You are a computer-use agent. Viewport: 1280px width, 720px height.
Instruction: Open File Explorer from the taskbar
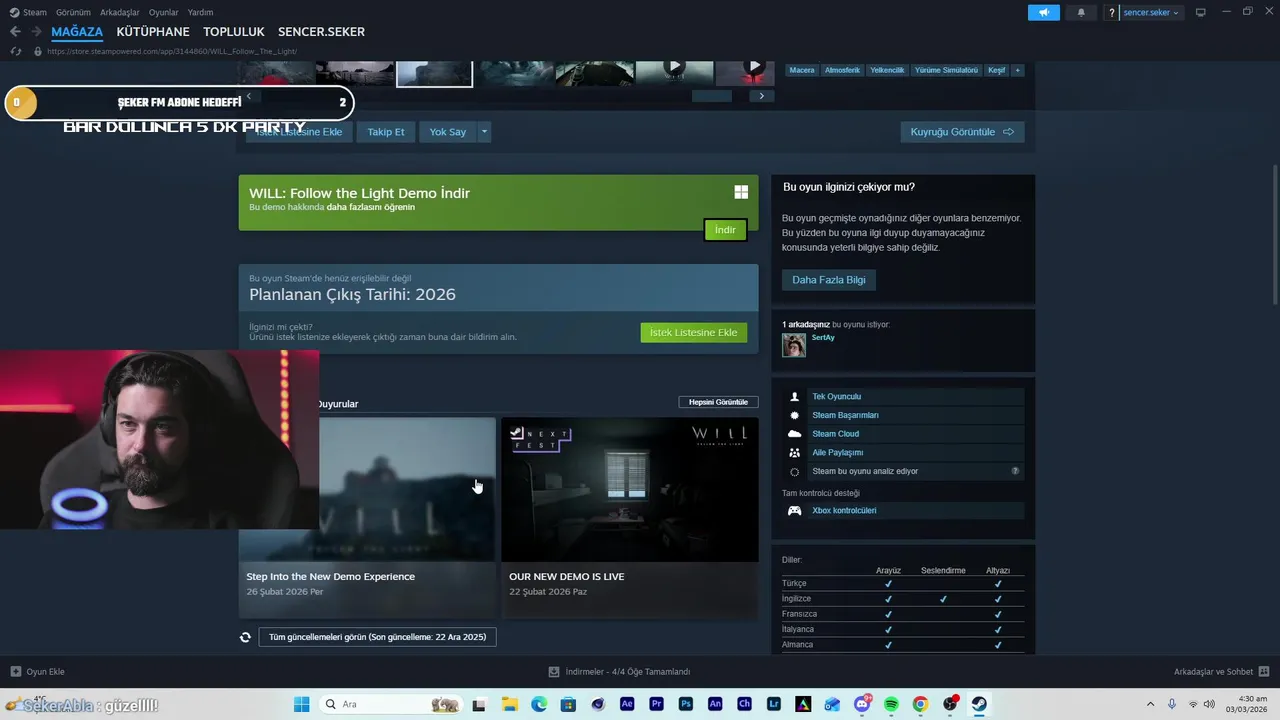[x=509, y=704]
